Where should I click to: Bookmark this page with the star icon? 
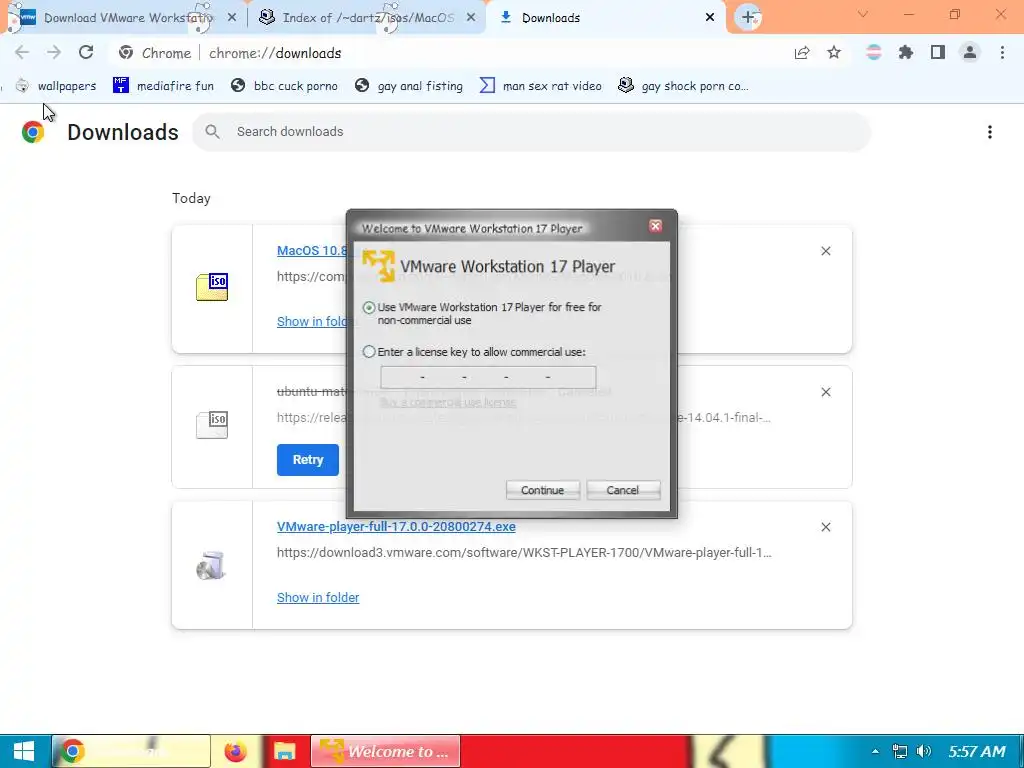(834, 53)
